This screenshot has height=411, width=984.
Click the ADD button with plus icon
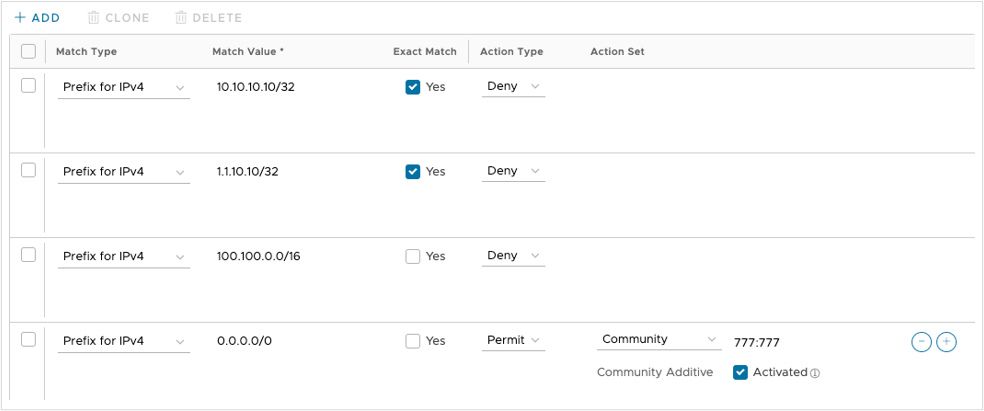pos(37,18)
